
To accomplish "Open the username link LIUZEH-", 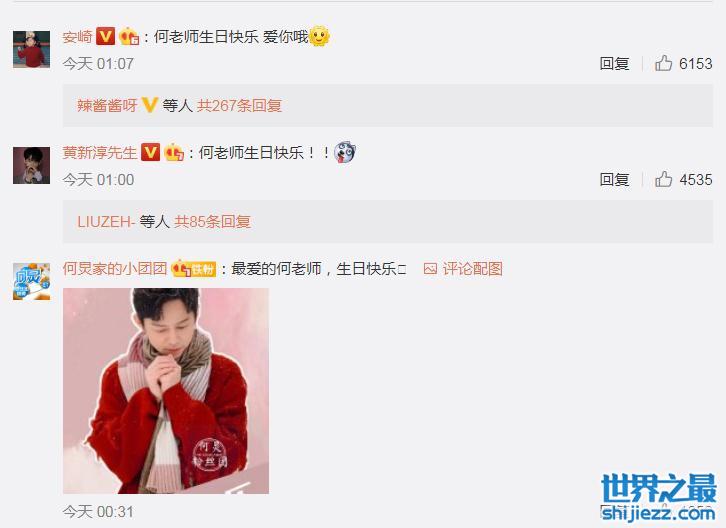I will tap(106, 221).
